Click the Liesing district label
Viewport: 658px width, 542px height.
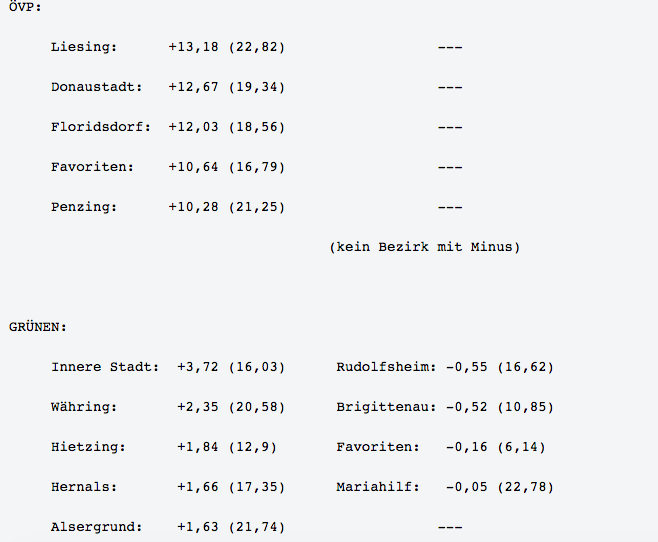tap(84, 47)
